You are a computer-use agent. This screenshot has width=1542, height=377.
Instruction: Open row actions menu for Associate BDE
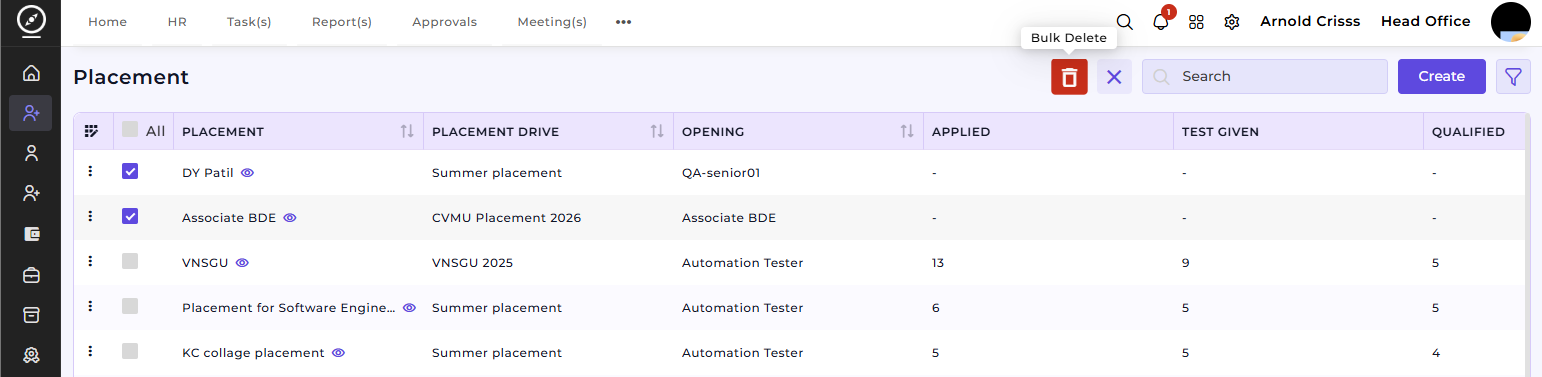pyautogui.click(x=91, y=216)
